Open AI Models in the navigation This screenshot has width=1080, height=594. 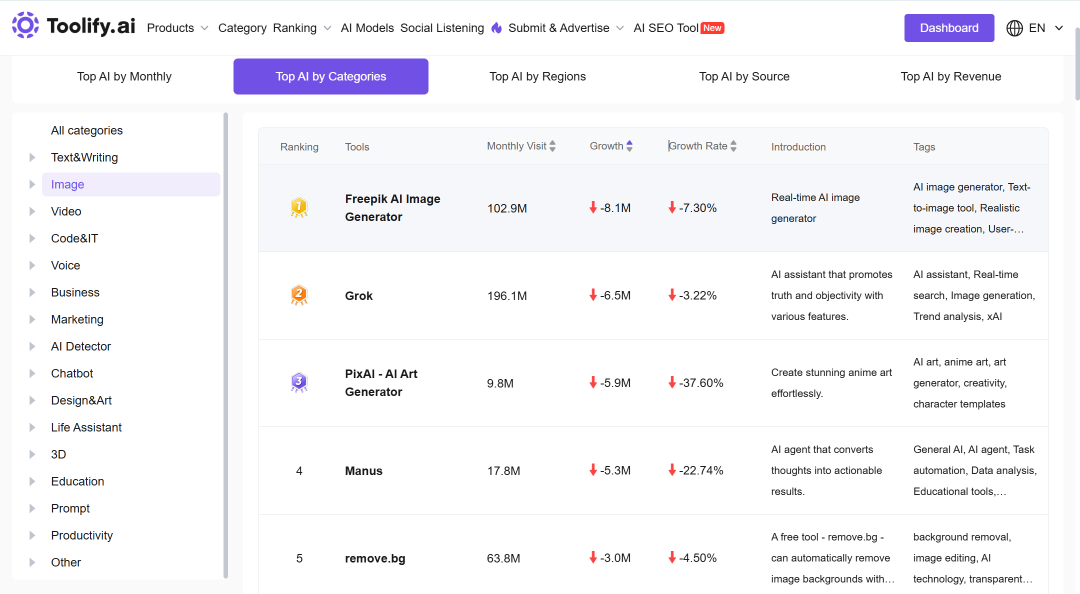click(367, 28)
